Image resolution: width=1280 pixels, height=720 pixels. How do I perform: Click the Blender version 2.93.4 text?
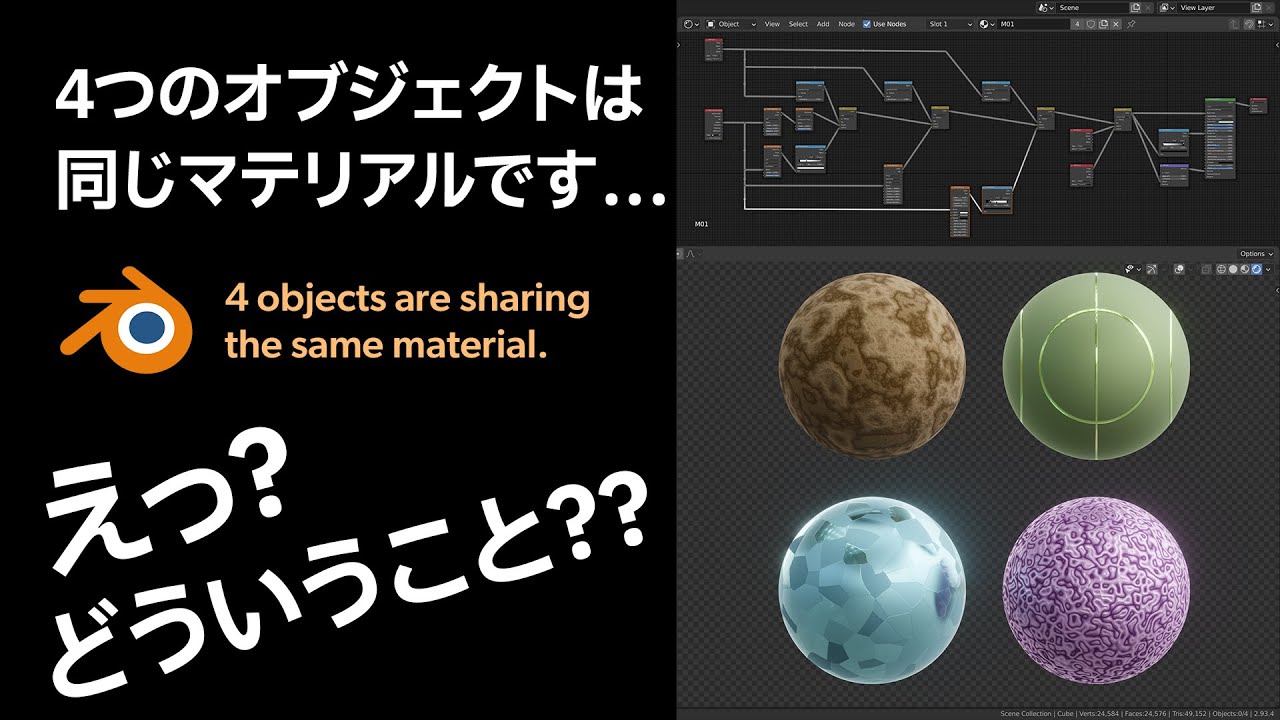(1263, 713)
